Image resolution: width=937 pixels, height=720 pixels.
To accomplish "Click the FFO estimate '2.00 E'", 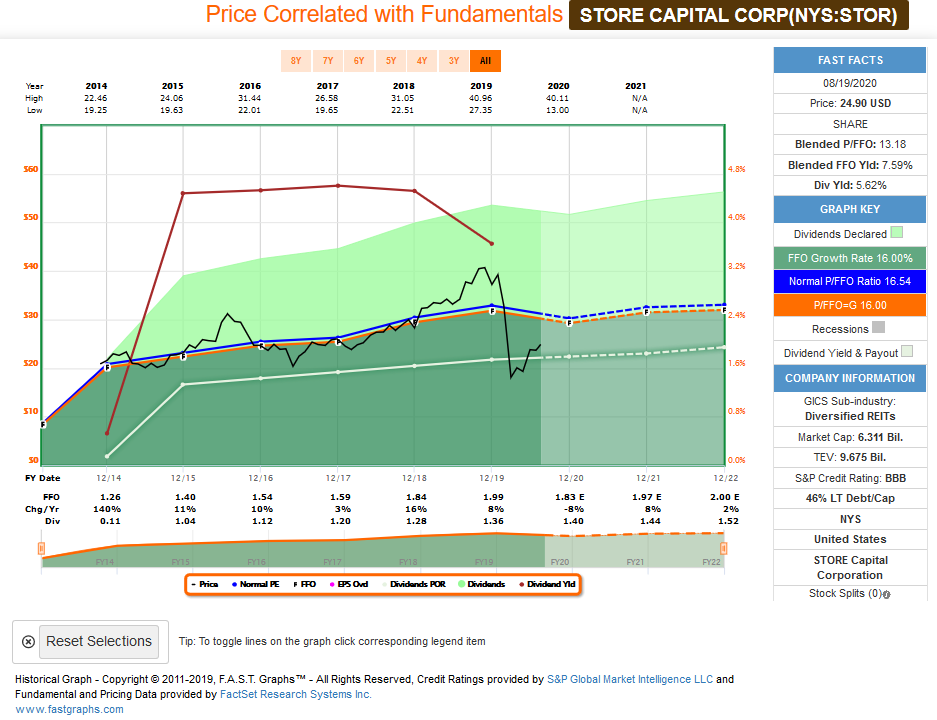I will 724,497.
